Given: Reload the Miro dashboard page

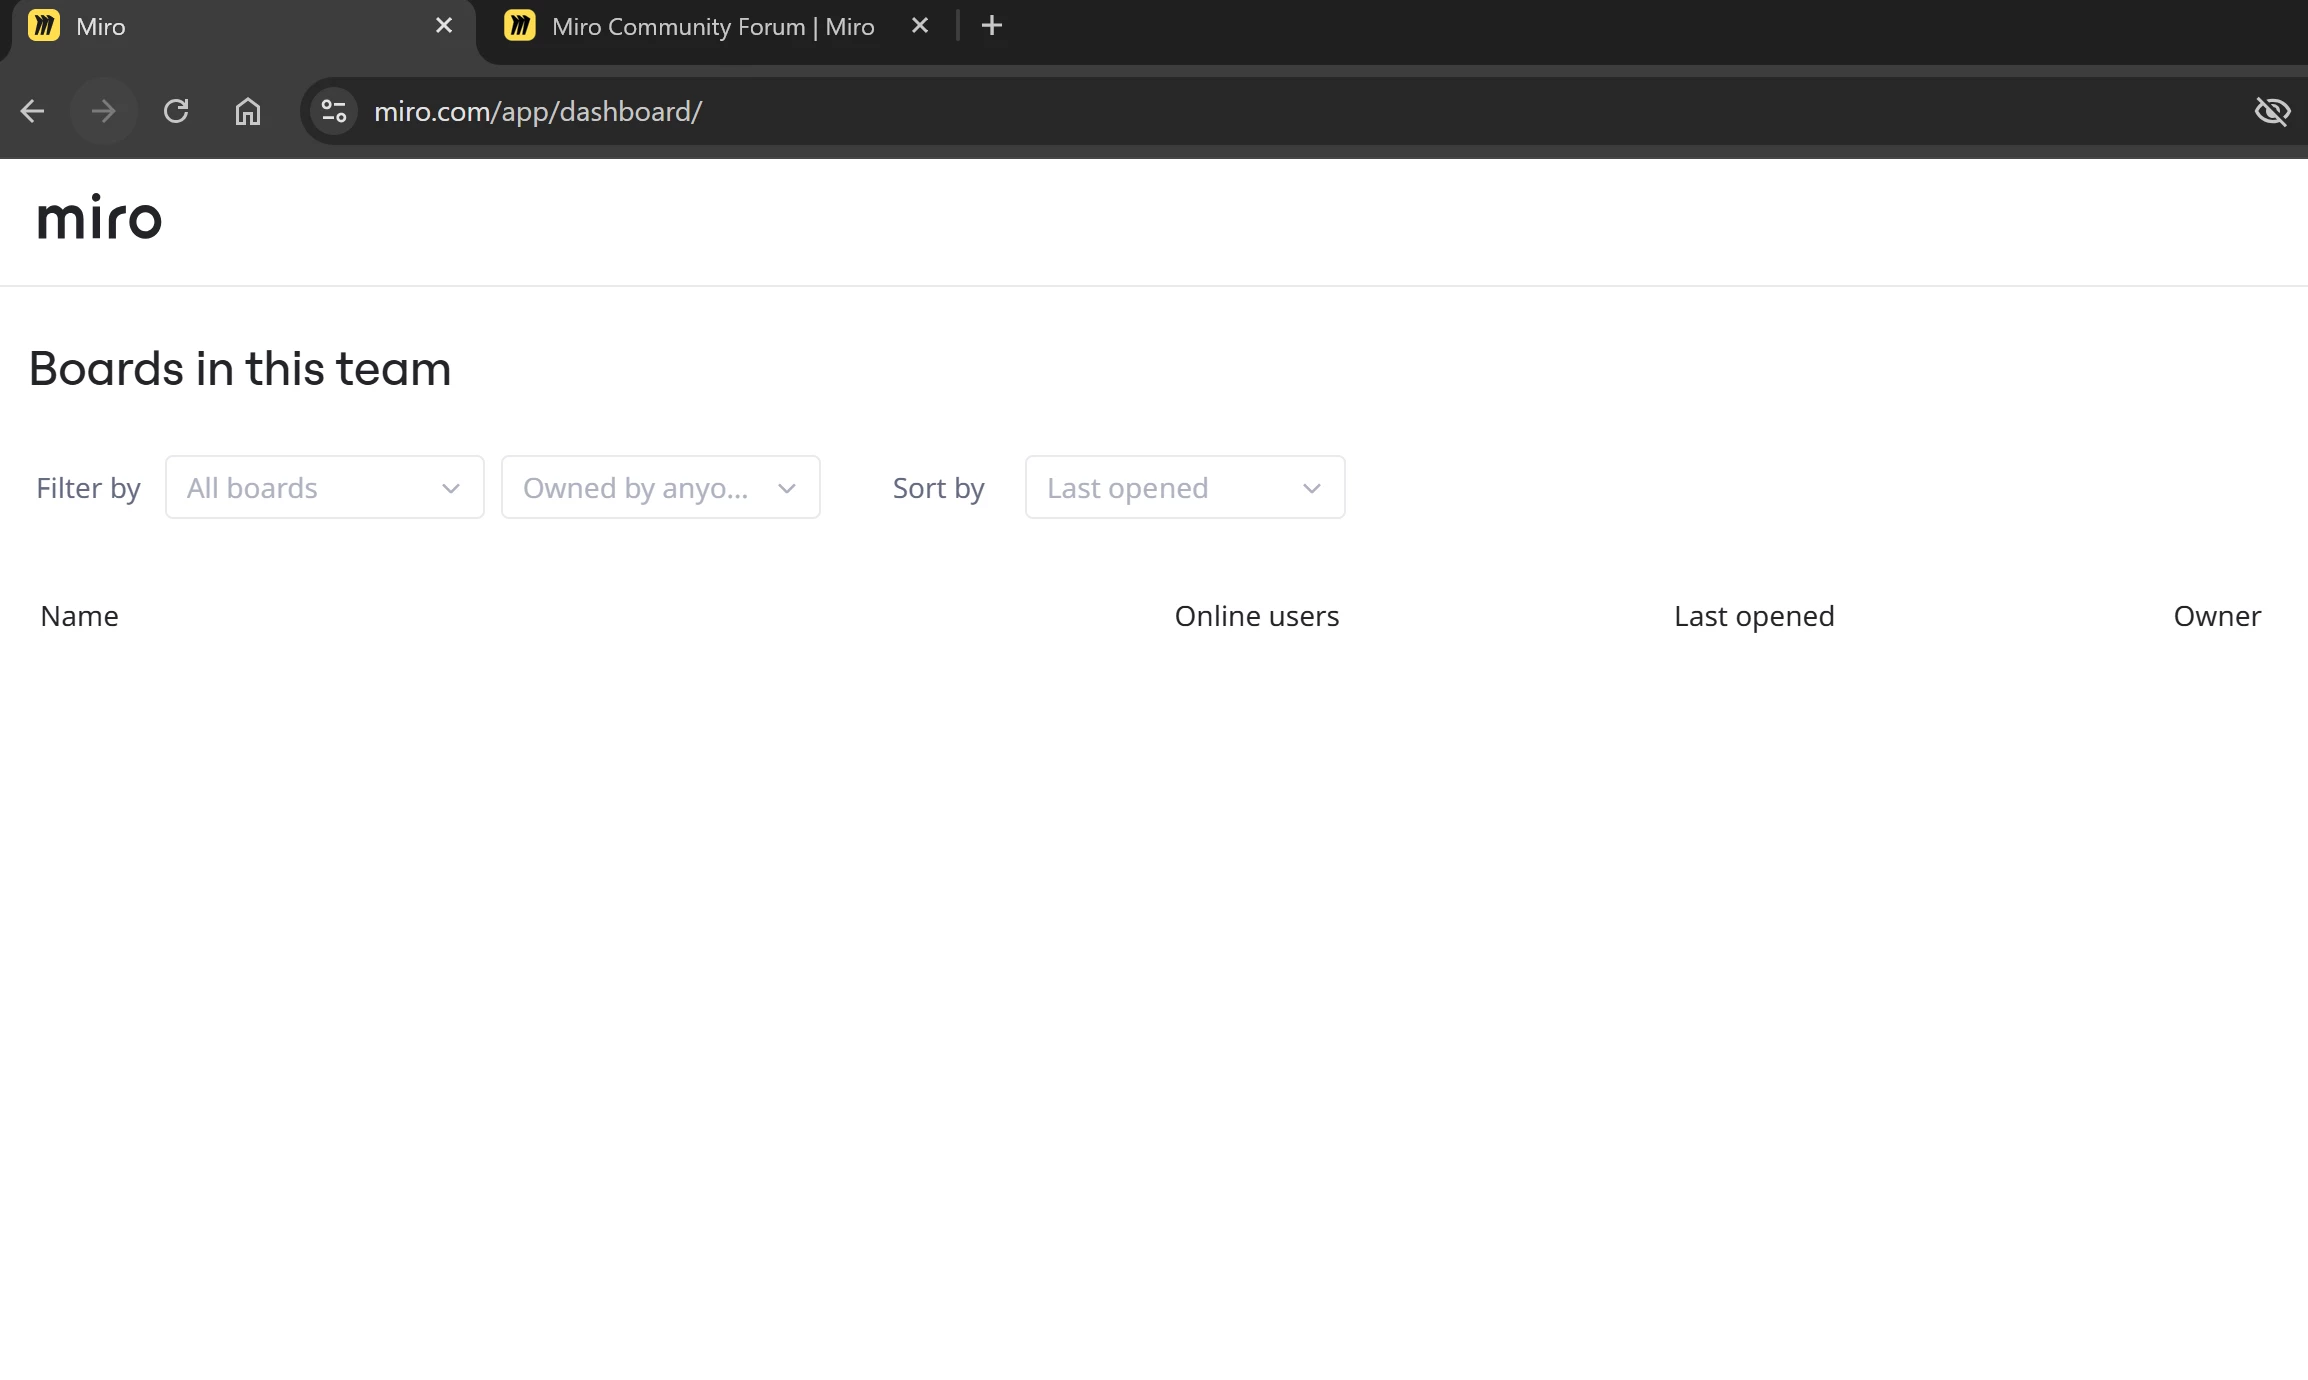Looking at the screenshot, I should point(176,111).
